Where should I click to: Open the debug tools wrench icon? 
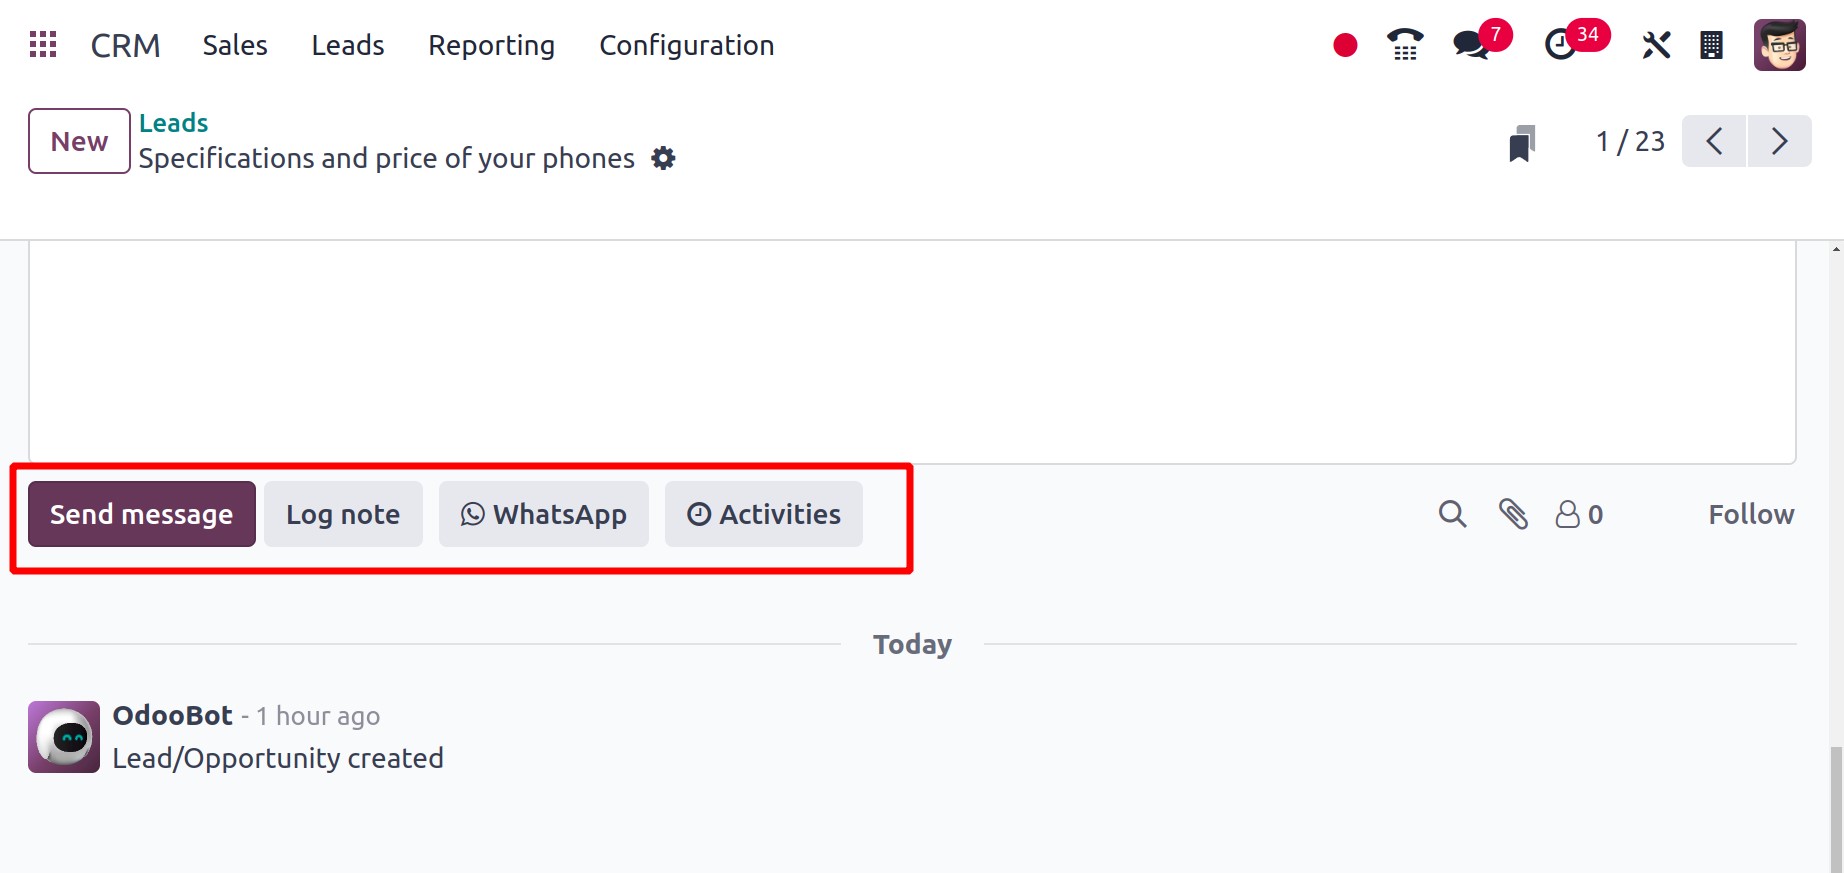coord(1656,45)
